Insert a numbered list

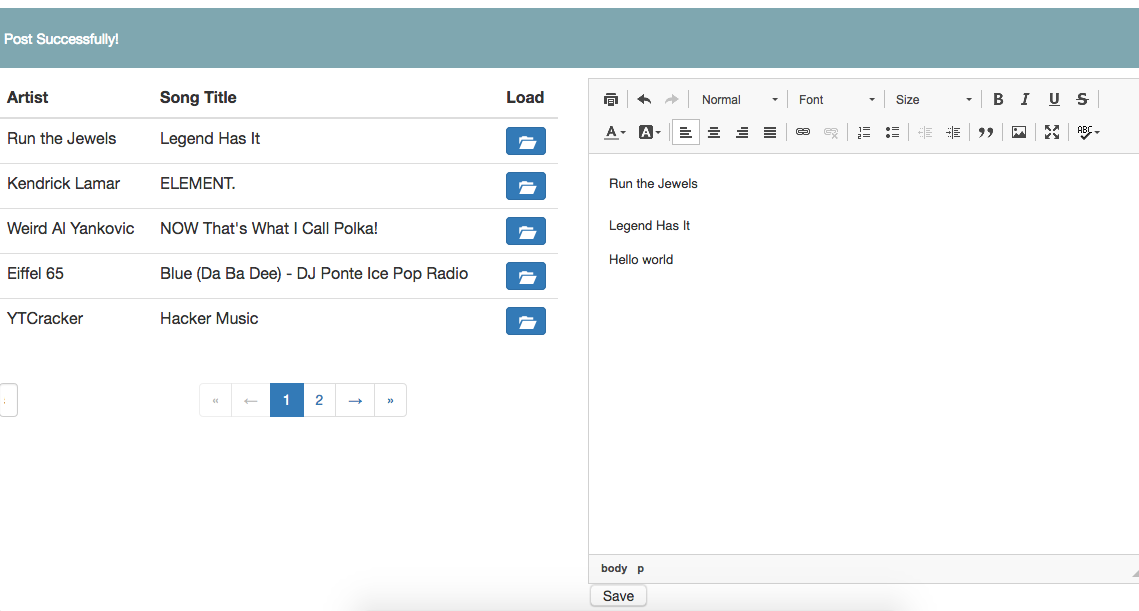click(864, 132)
